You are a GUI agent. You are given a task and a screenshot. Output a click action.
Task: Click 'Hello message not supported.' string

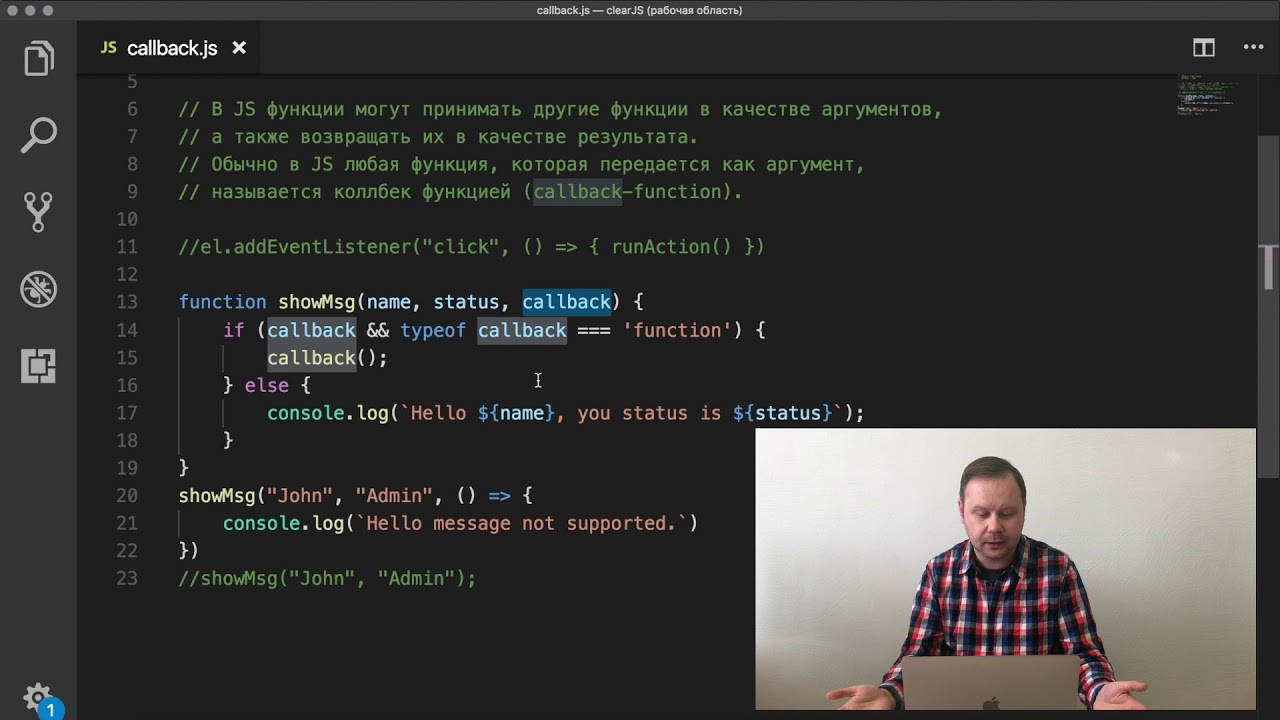click(521, 523)
